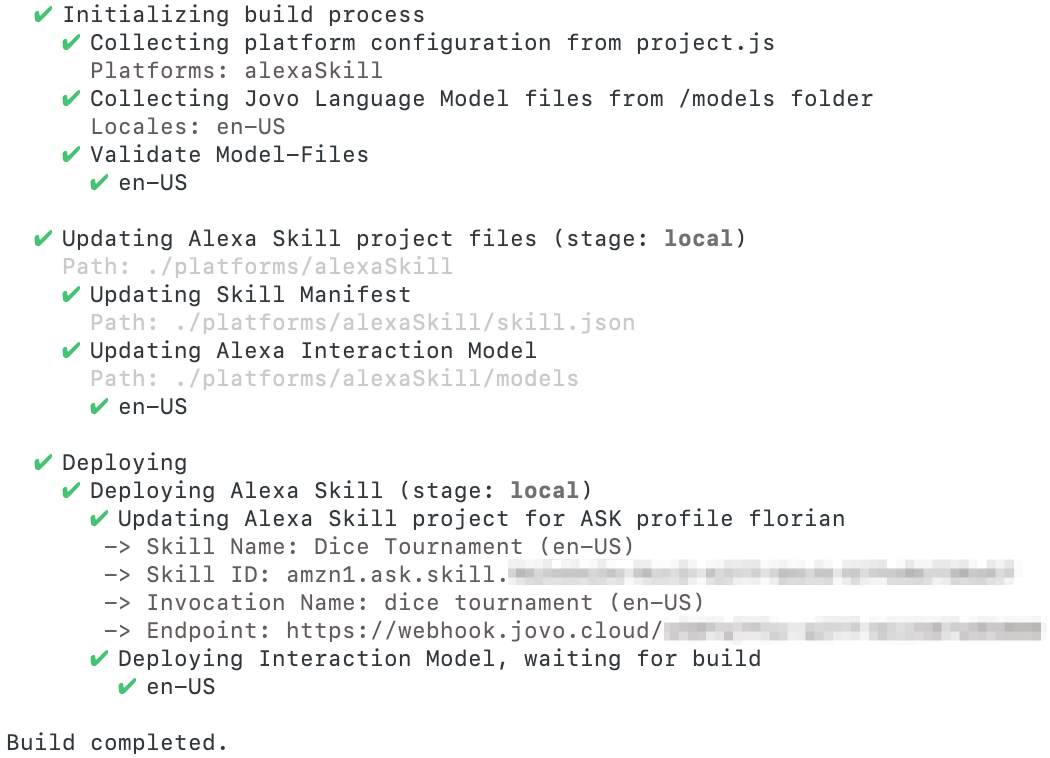Click the checkmark beside Updating Skill Manifest
This screenshot has height=758, width=1050.
click(71, 295)
